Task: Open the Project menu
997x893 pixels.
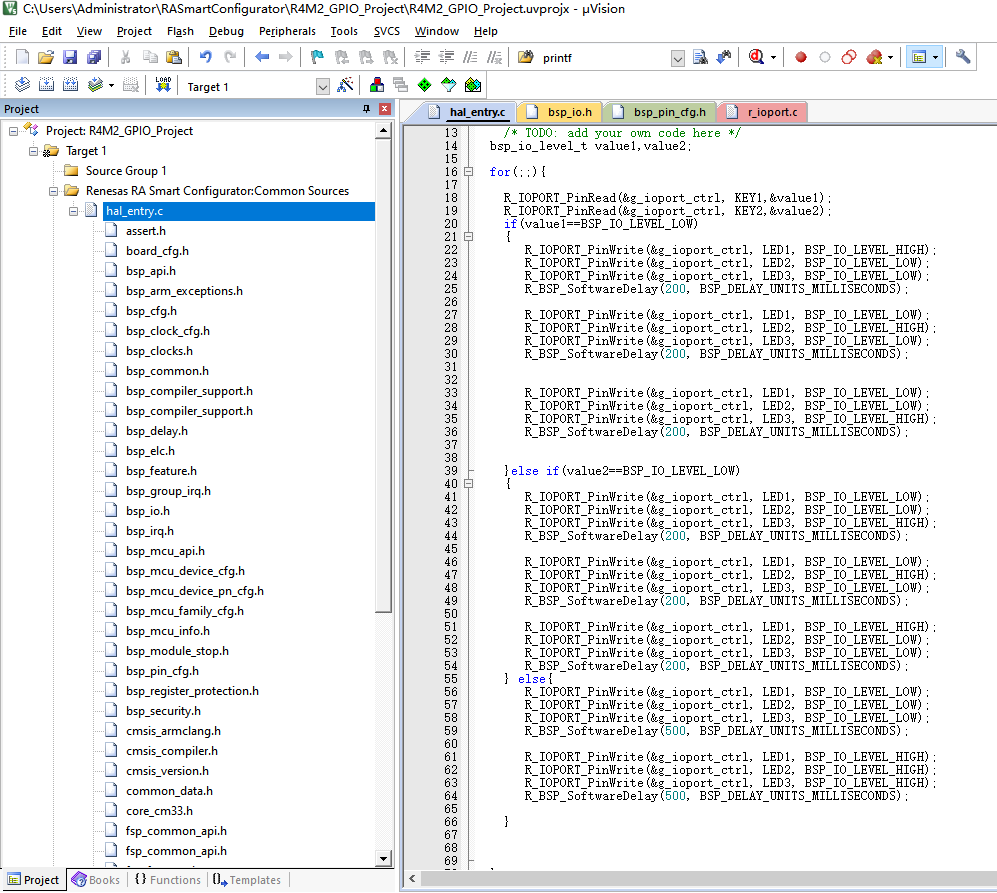Action: point(134,31)
